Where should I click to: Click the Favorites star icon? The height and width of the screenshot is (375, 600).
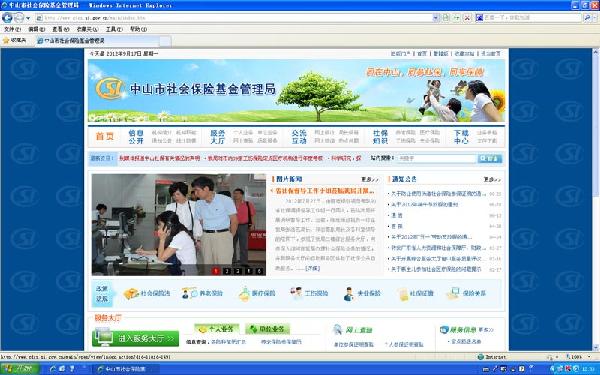(6, 40)
